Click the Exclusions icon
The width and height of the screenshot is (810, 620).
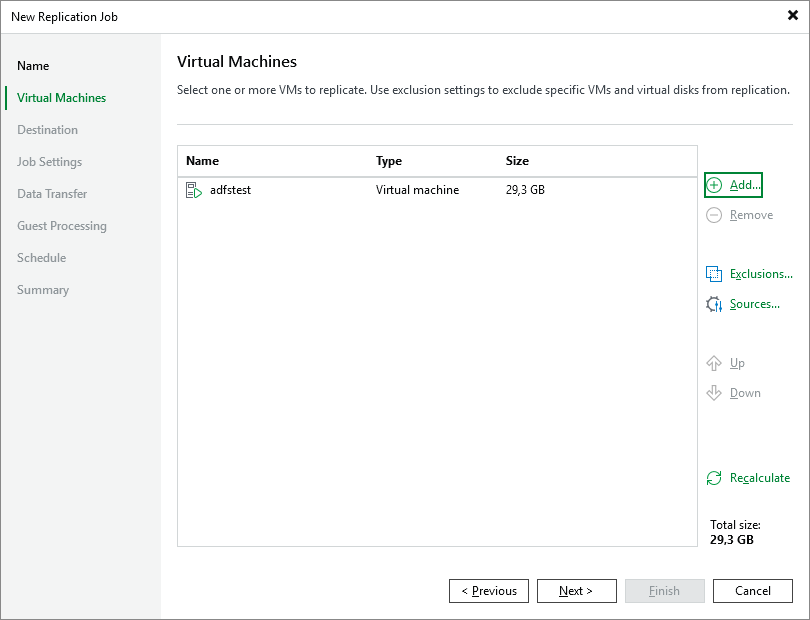pos(714,274)
